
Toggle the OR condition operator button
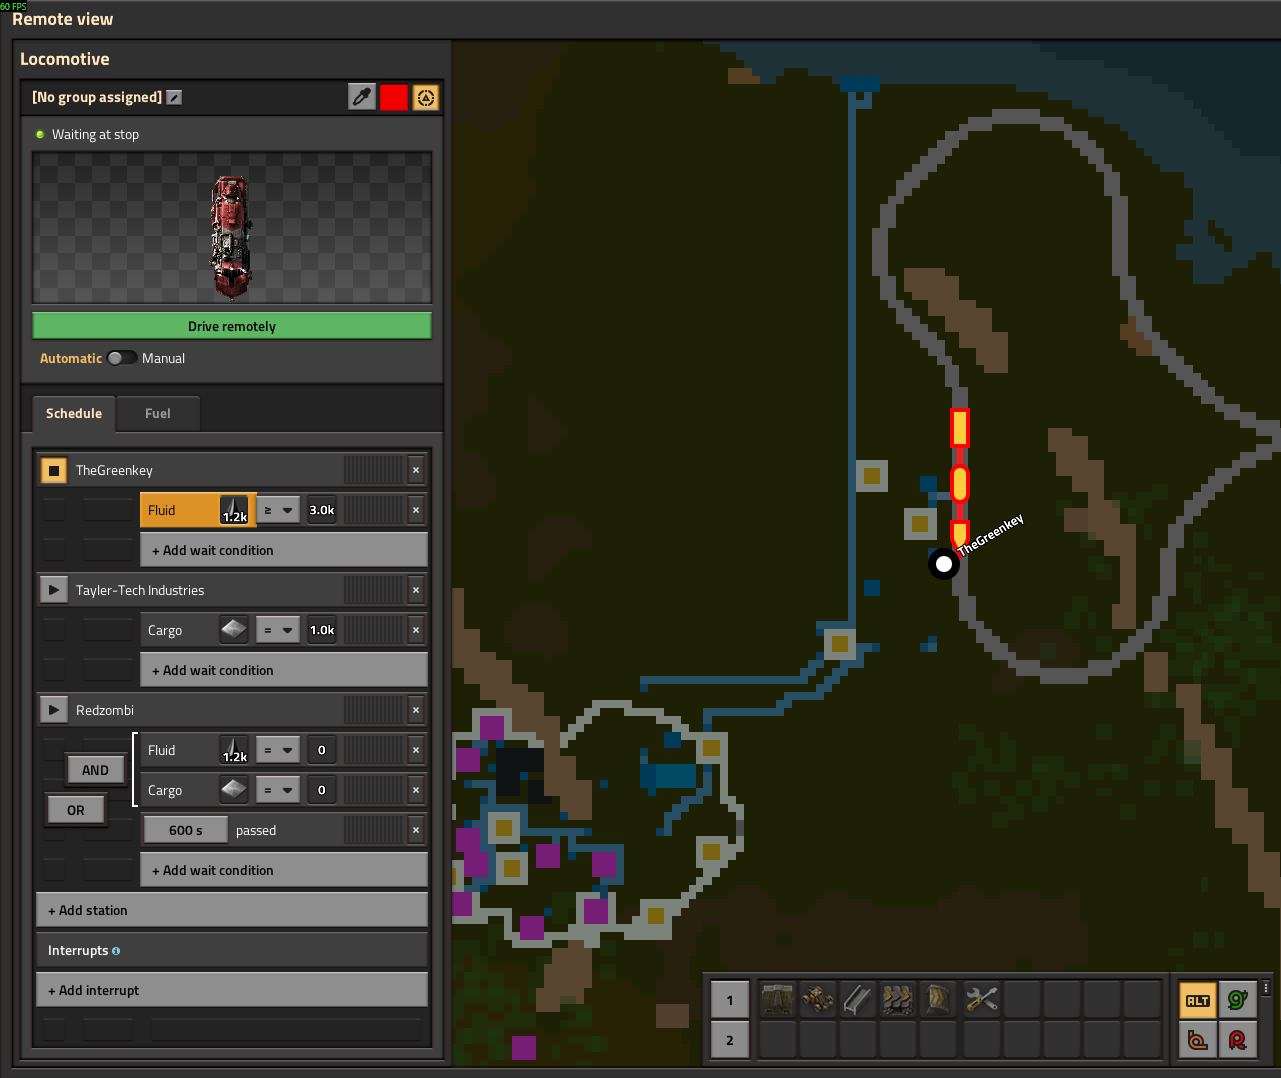click(x=76, y=810)
